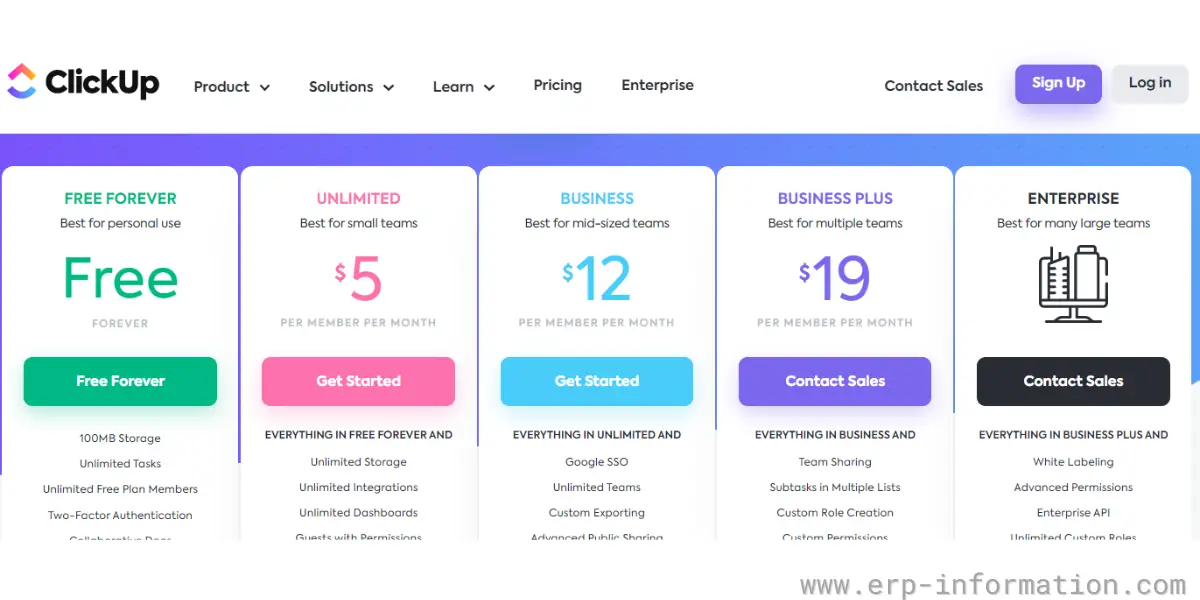Open the Pricing menu item
This screenshot has width=1200, height=600.
557,85
